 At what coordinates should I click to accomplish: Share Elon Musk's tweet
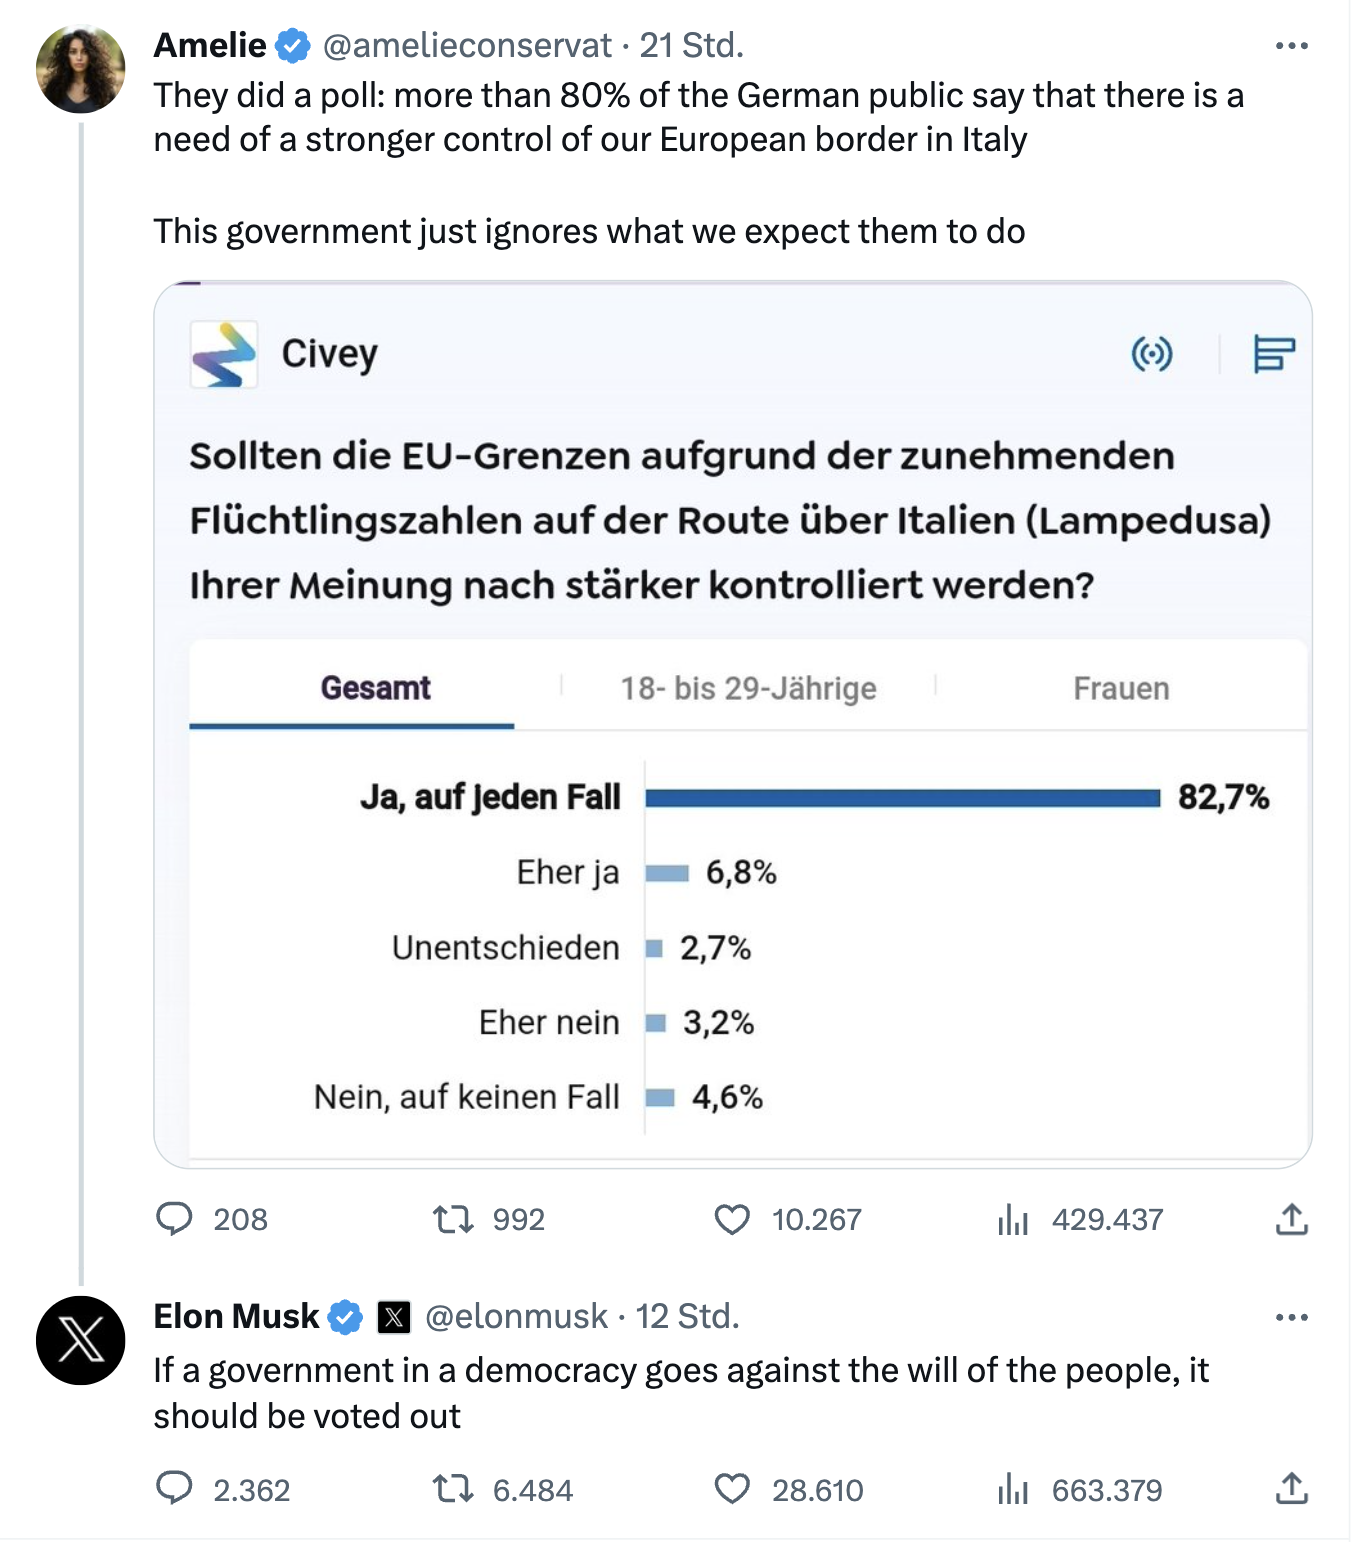tap(1291, 1490)
